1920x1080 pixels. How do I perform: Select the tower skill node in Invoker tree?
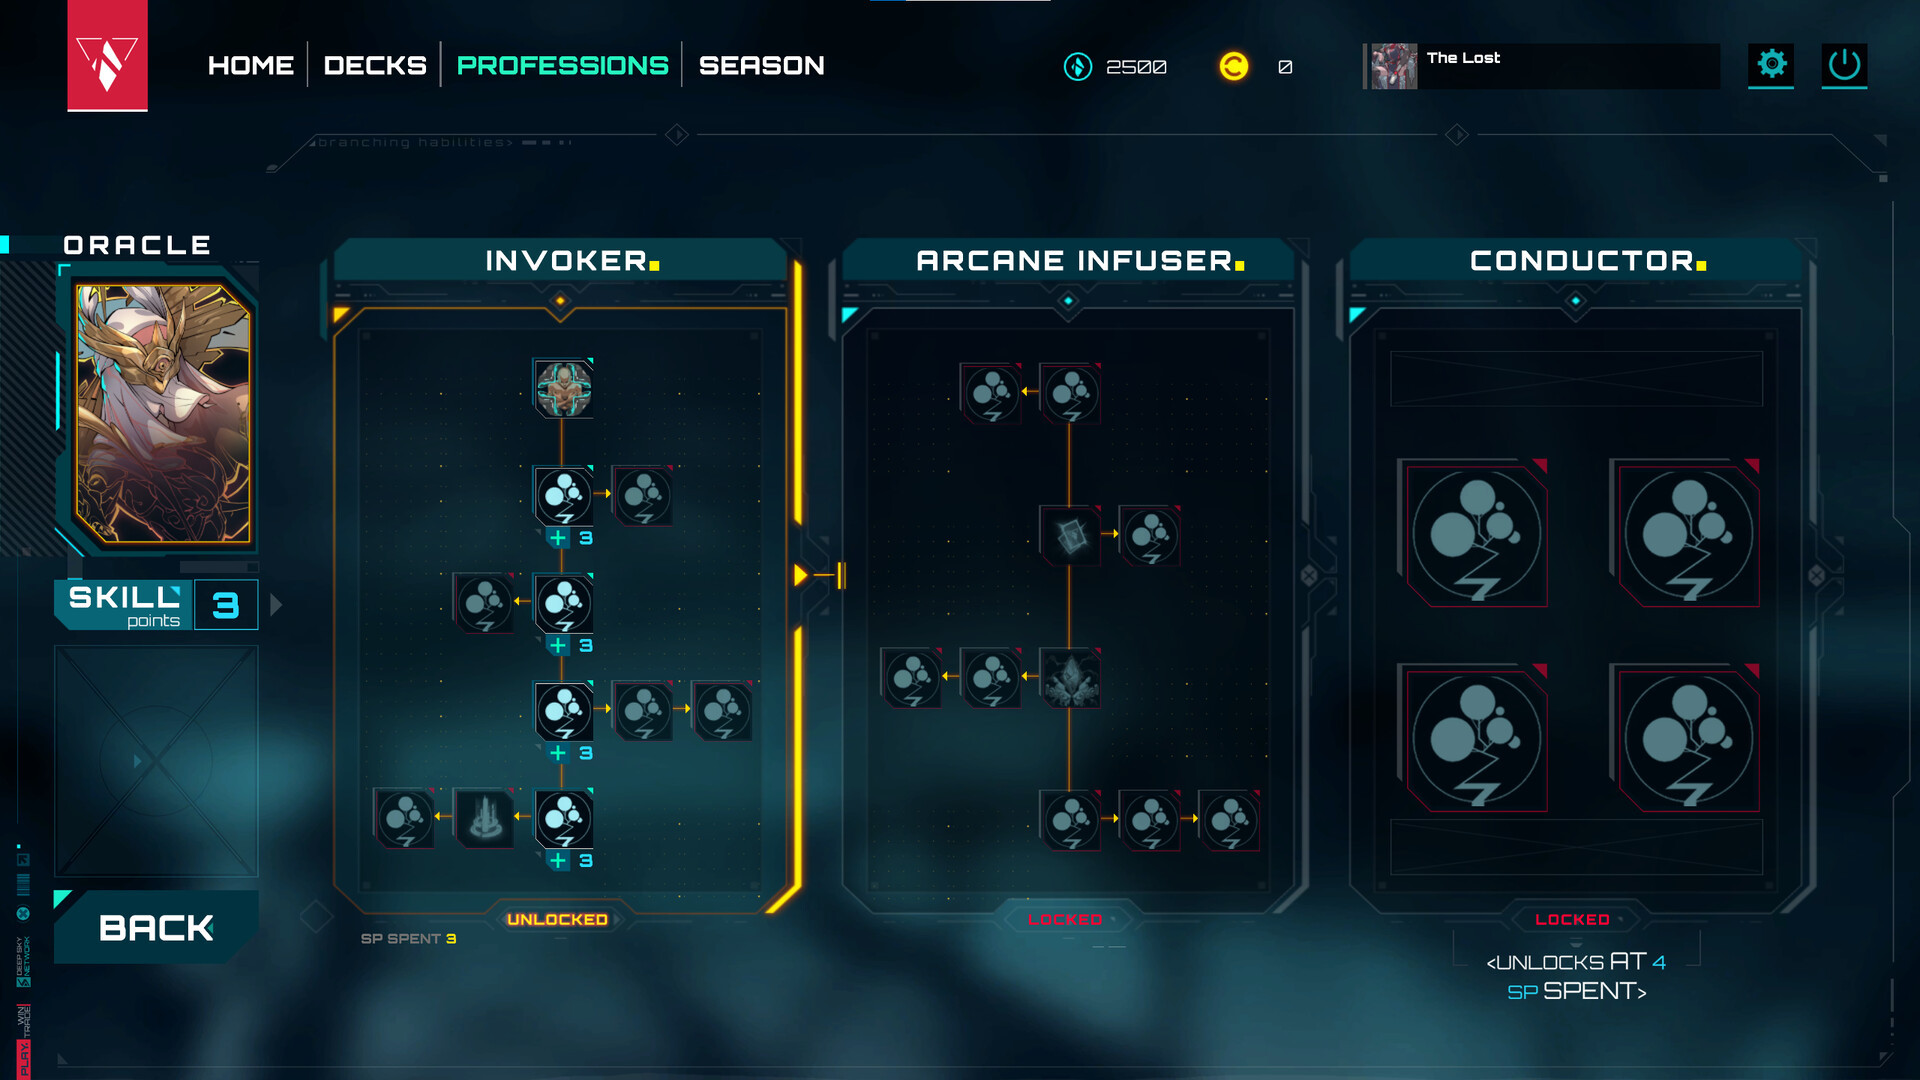click(485, 818)
